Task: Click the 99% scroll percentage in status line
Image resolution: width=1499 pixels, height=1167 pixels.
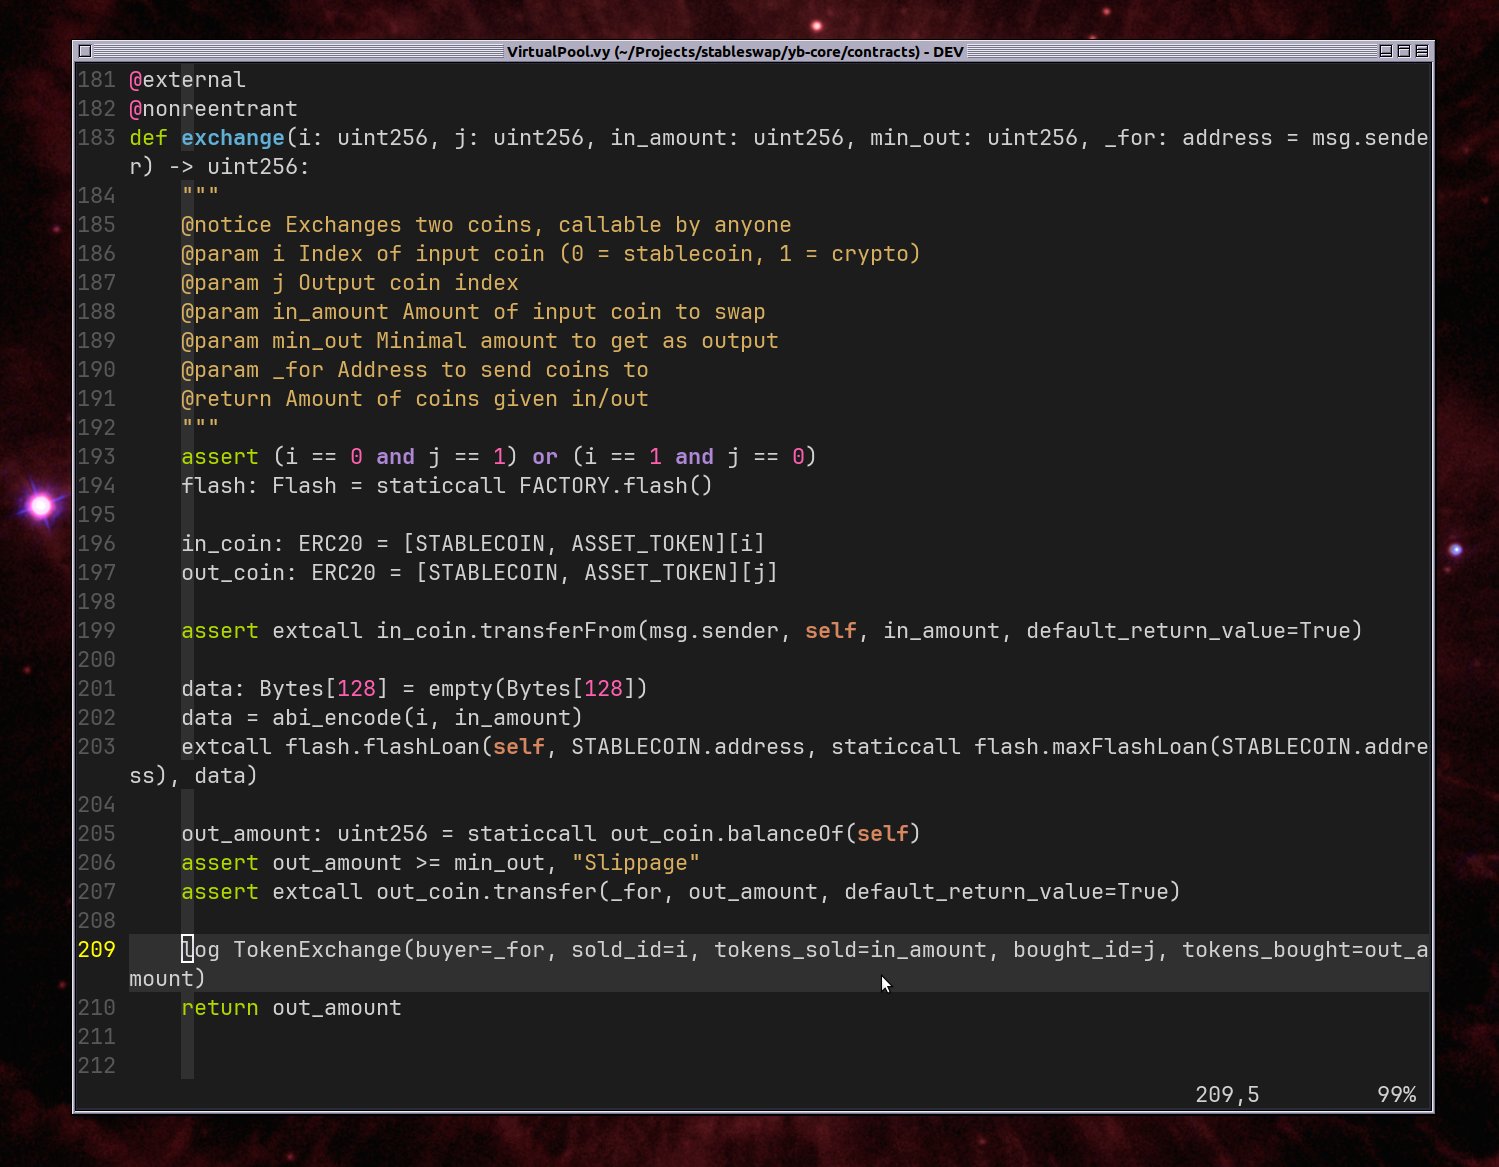Action: (1396, 1095)
